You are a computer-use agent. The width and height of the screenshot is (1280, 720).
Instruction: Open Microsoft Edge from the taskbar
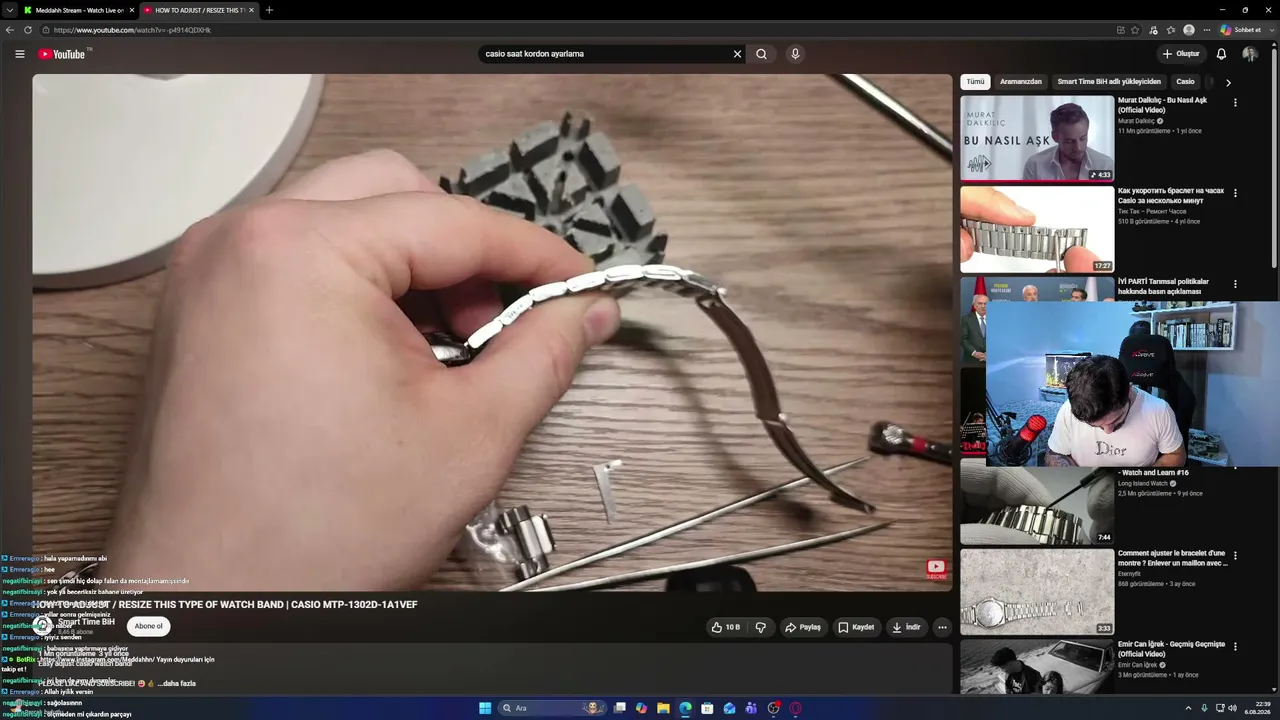point(685,708)
